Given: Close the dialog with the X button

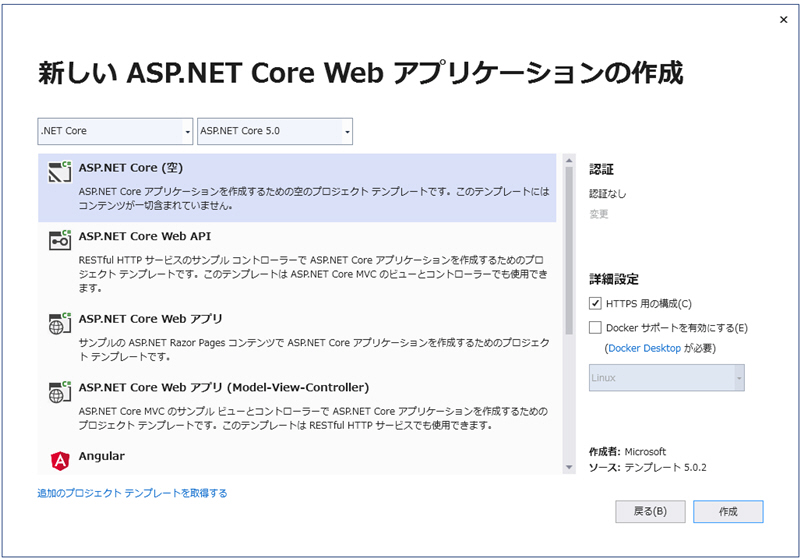Looking at the screenshot, I should 784,19.
